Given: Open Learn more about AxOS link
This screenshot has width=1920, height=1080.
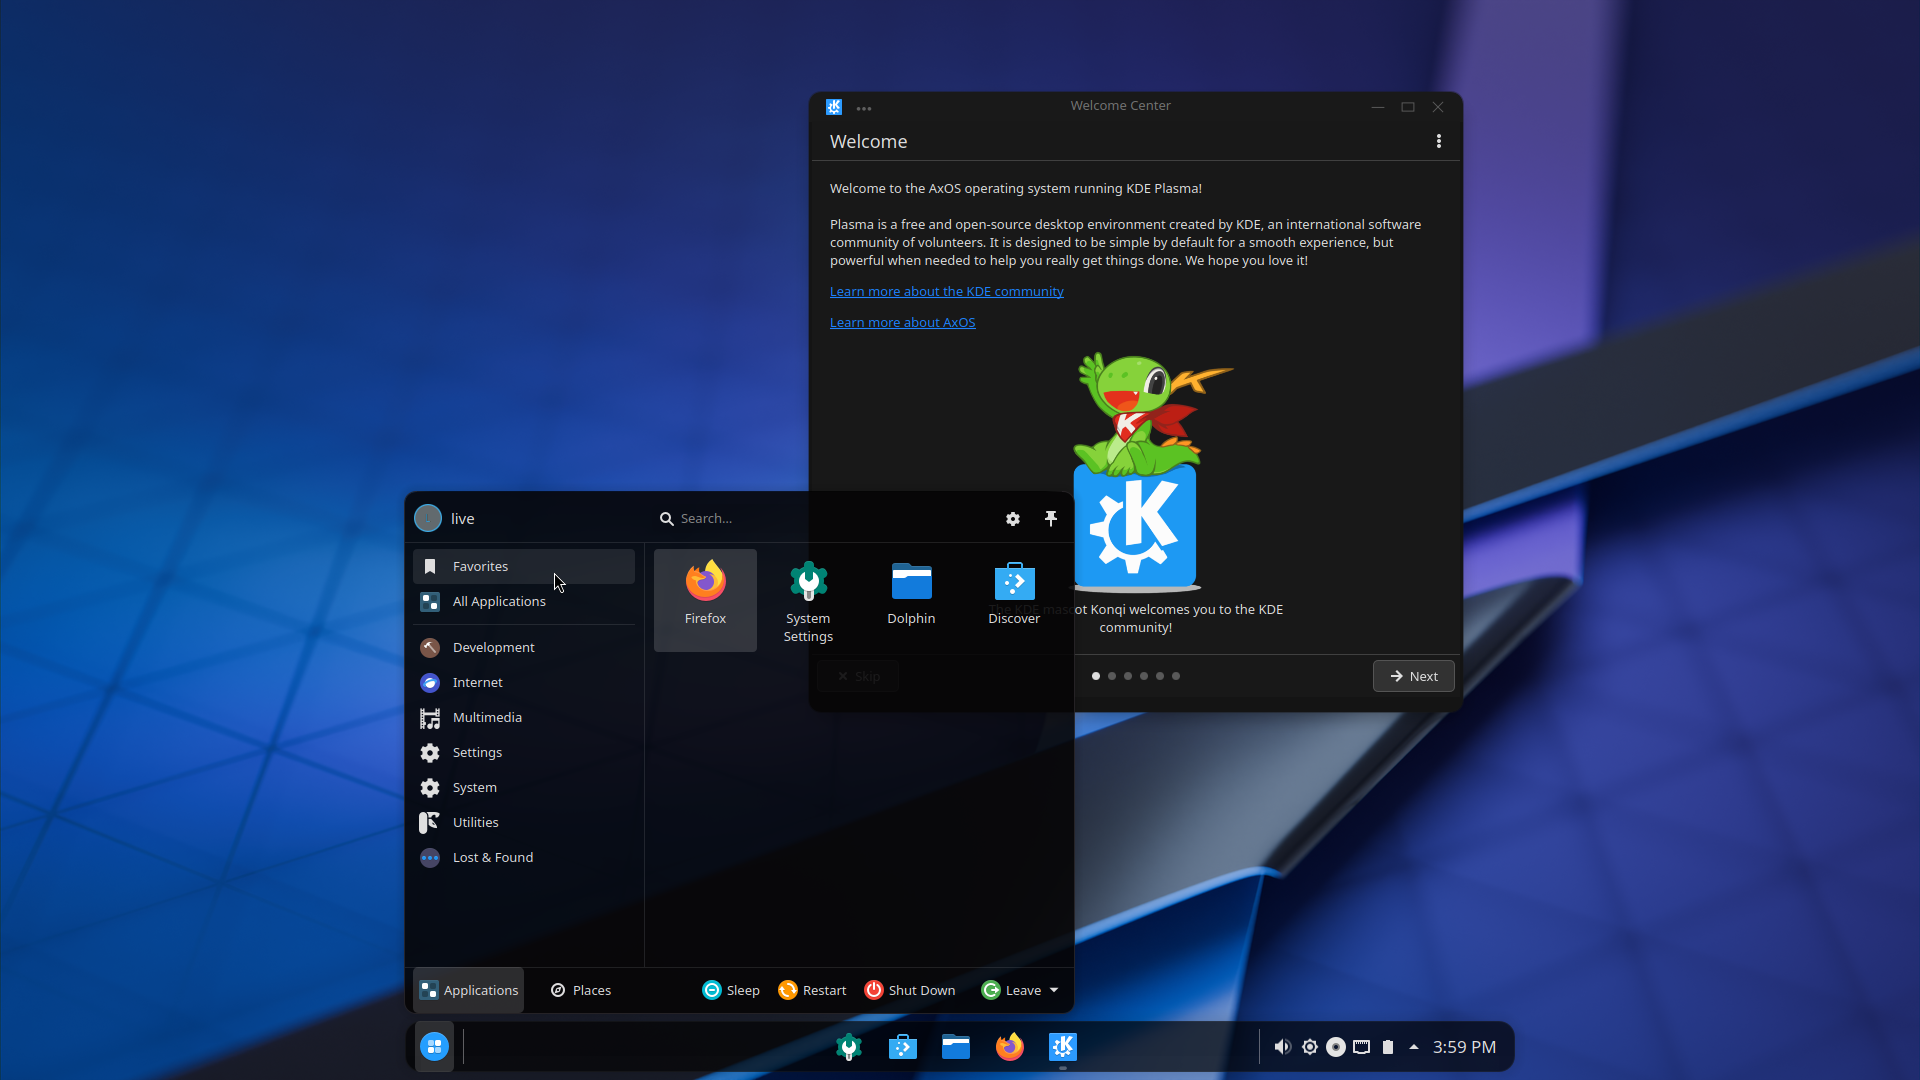Looking at the screenshot, I should click(902, 322).
